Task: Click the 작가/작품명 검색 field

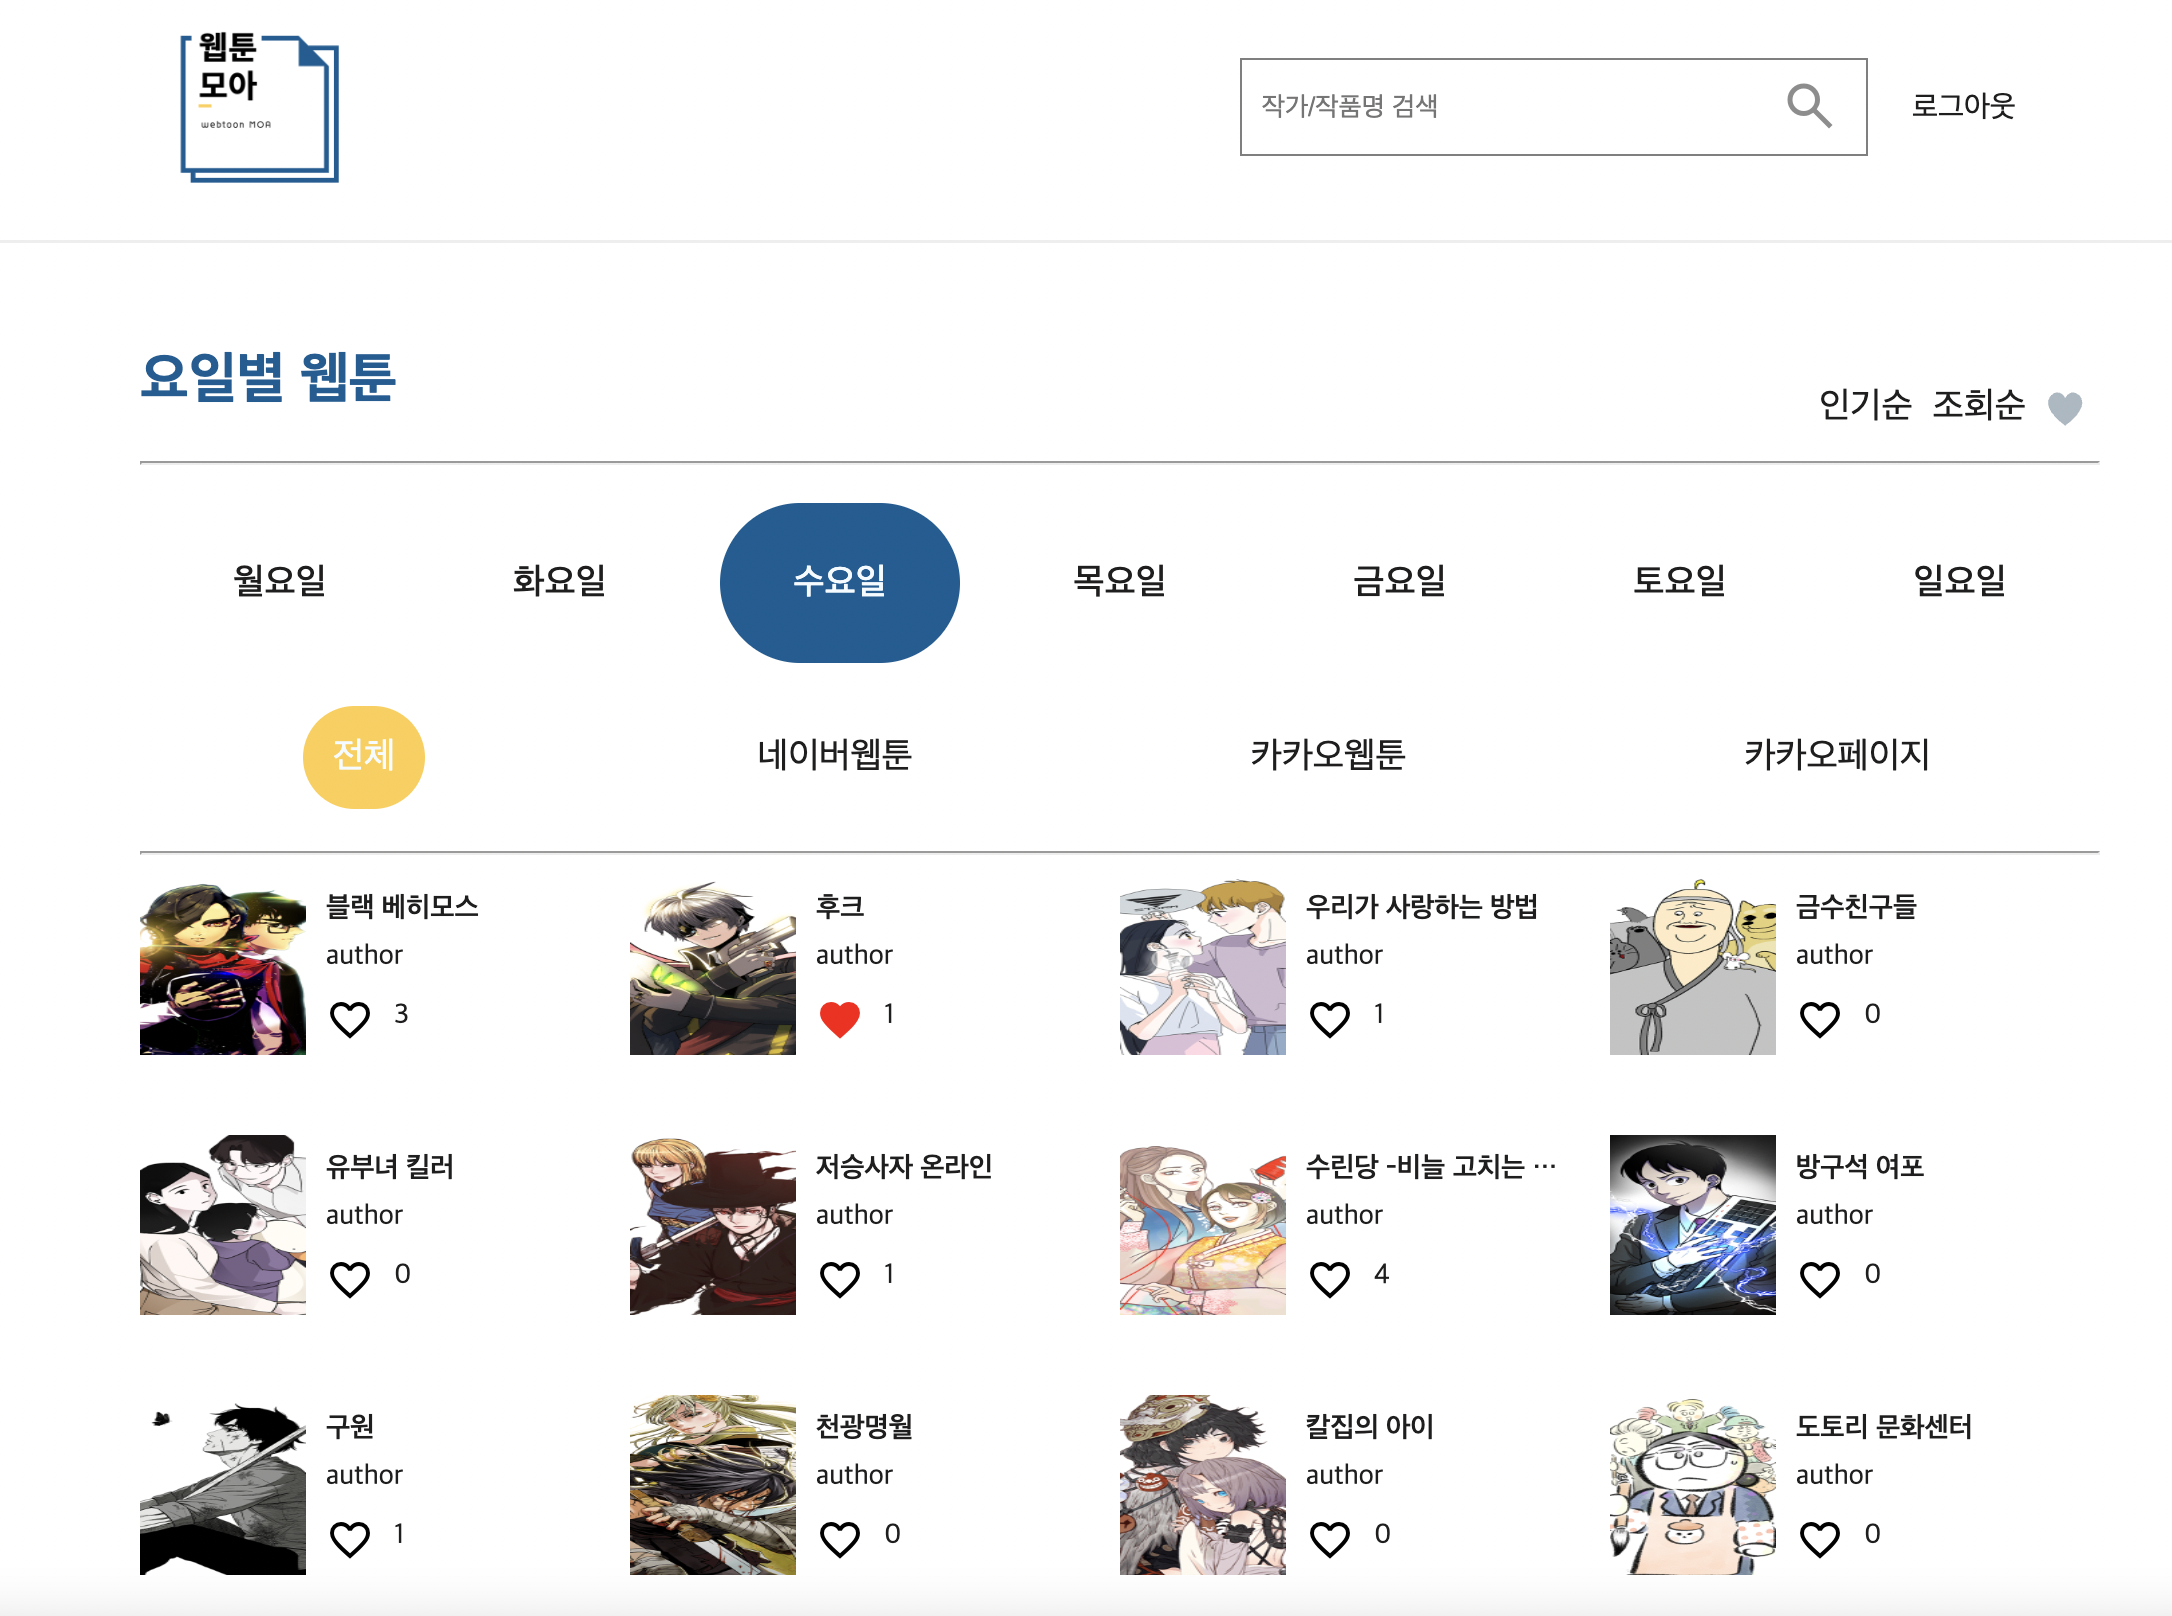Action: coord(1500,106)
